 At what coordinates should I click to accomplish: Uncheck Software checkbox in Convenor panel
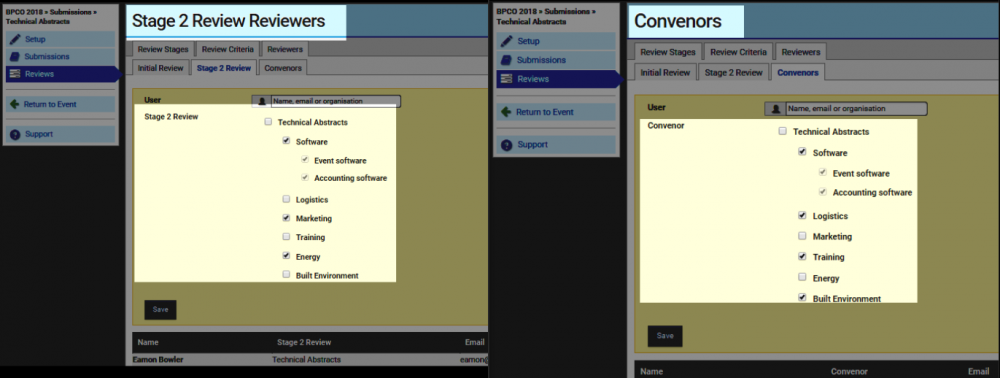click(x=802, y=152)
